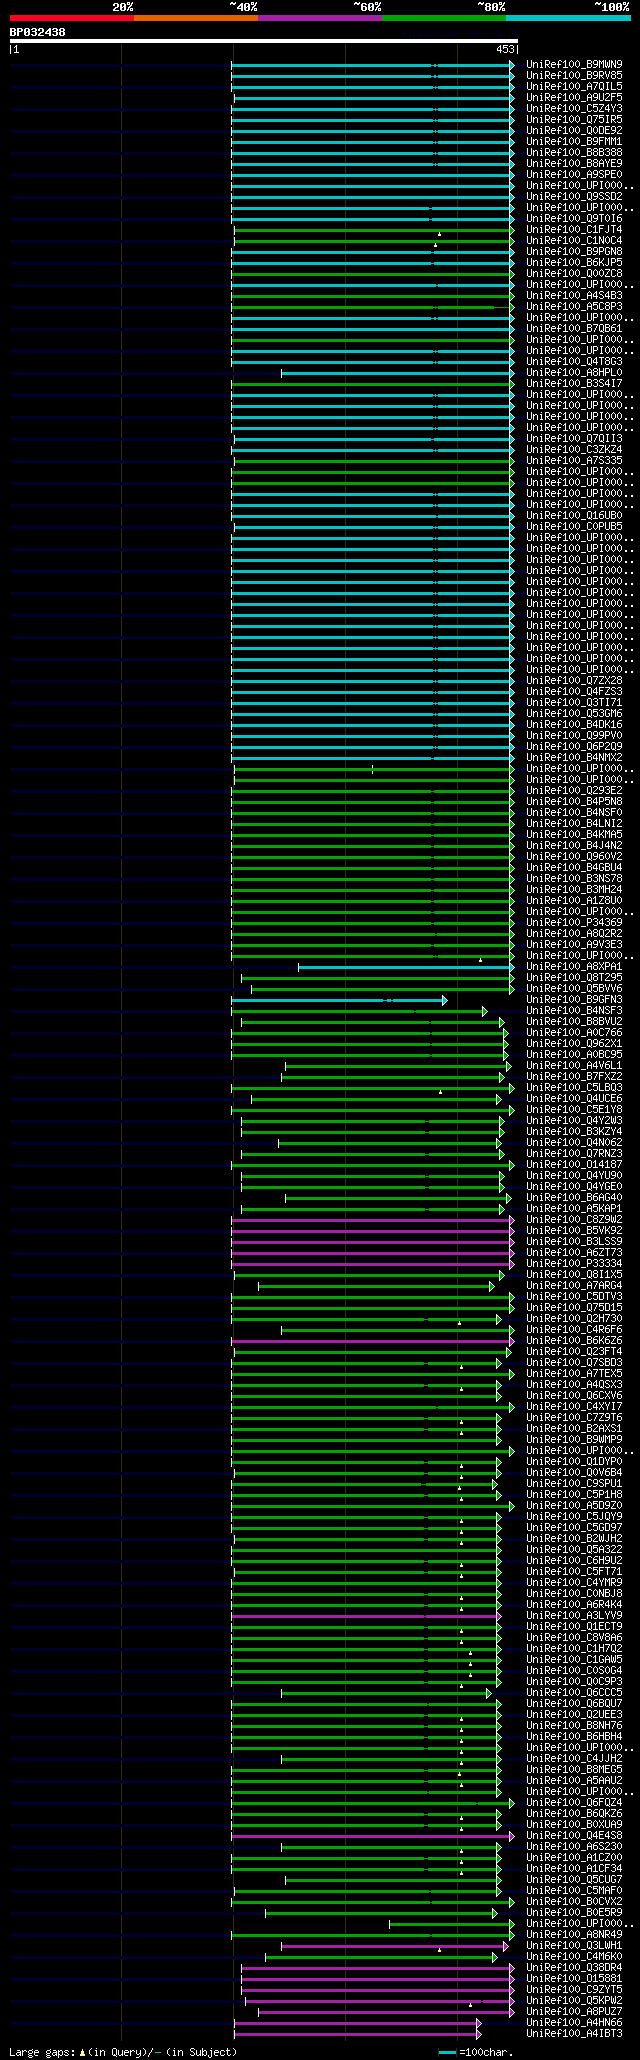Click the UniRef100_C8Z9W2 entry
This screenshot has height=2060, width=640.
(x=574, y=1219)
